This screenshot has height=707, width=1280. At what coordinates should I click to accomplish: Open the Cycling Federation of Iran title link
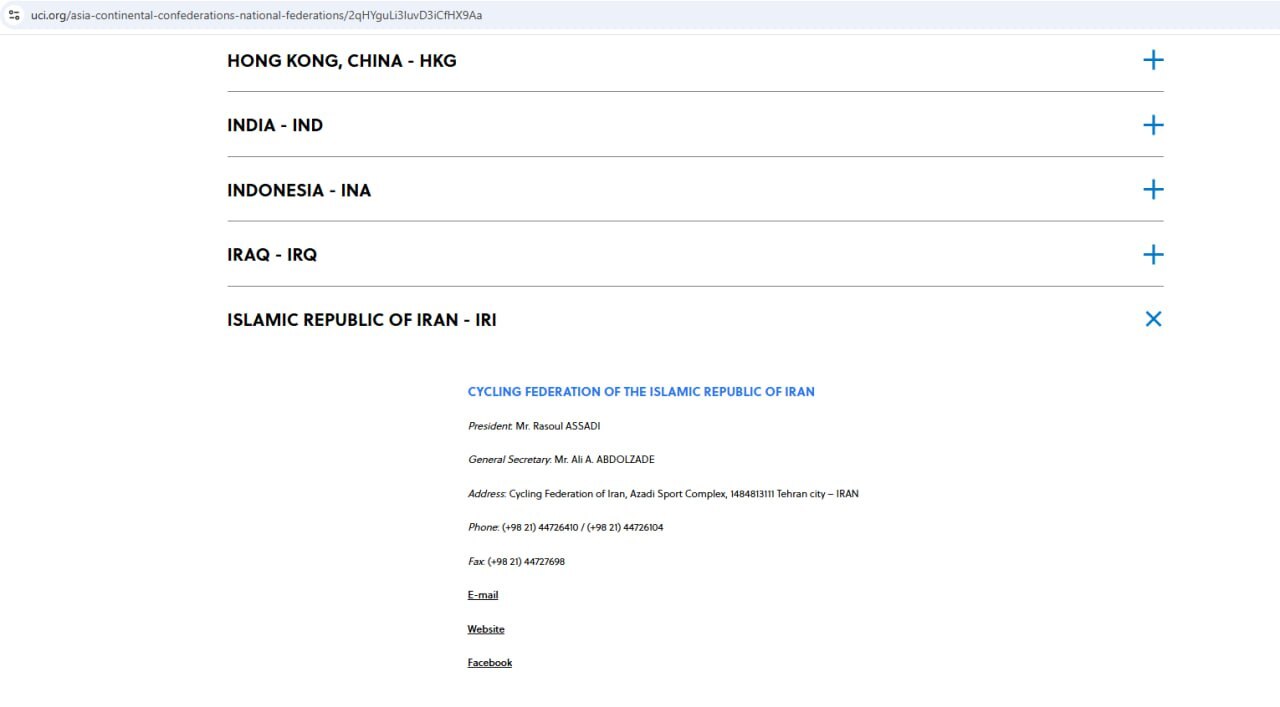(641, 392)
